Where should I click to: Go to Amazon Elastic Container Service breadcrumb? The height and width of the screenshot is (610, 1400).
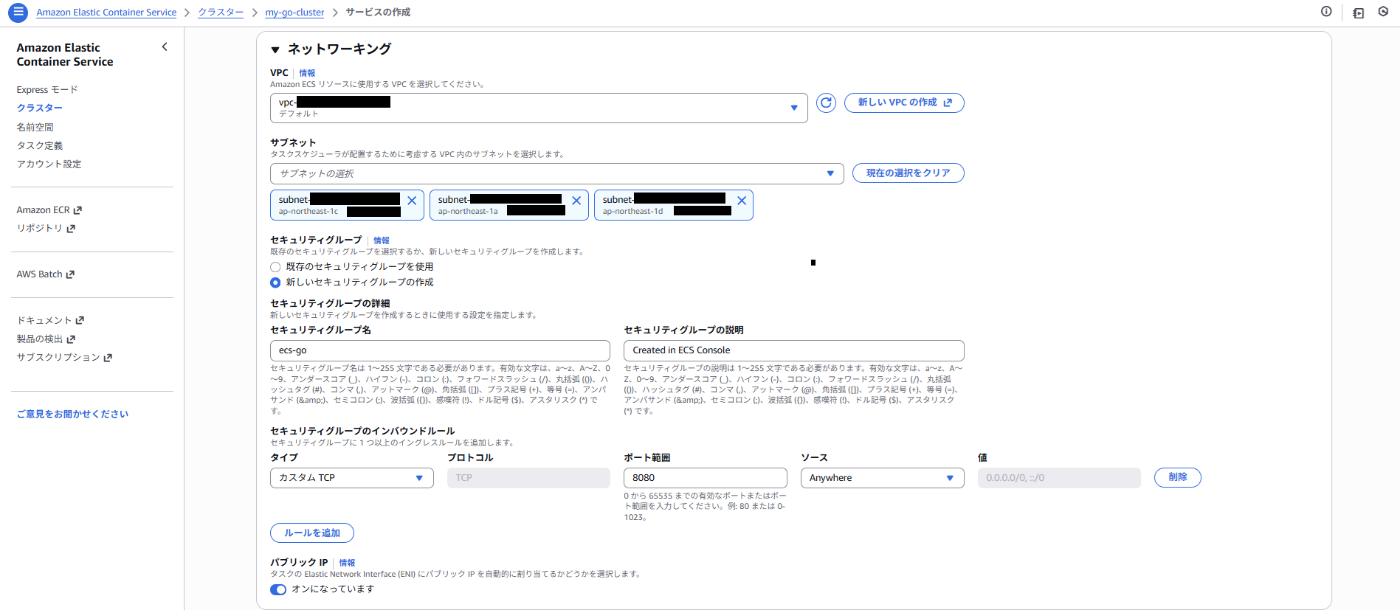[x=106, y=12]
